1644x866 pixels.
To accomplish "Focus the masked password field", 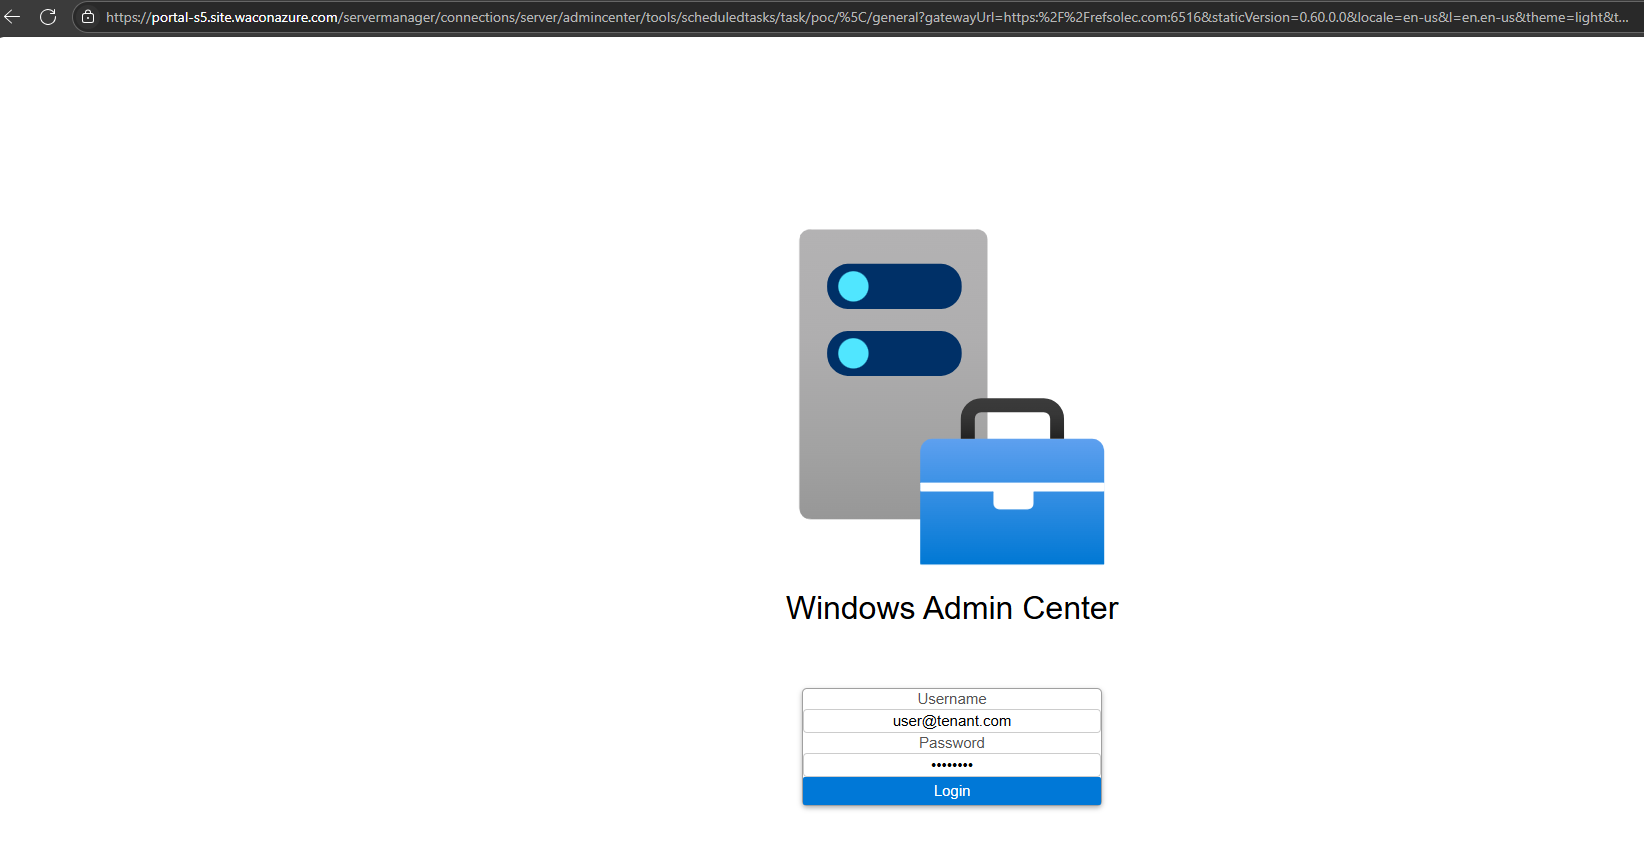I will pyautogui.click(x=952, y=765).
